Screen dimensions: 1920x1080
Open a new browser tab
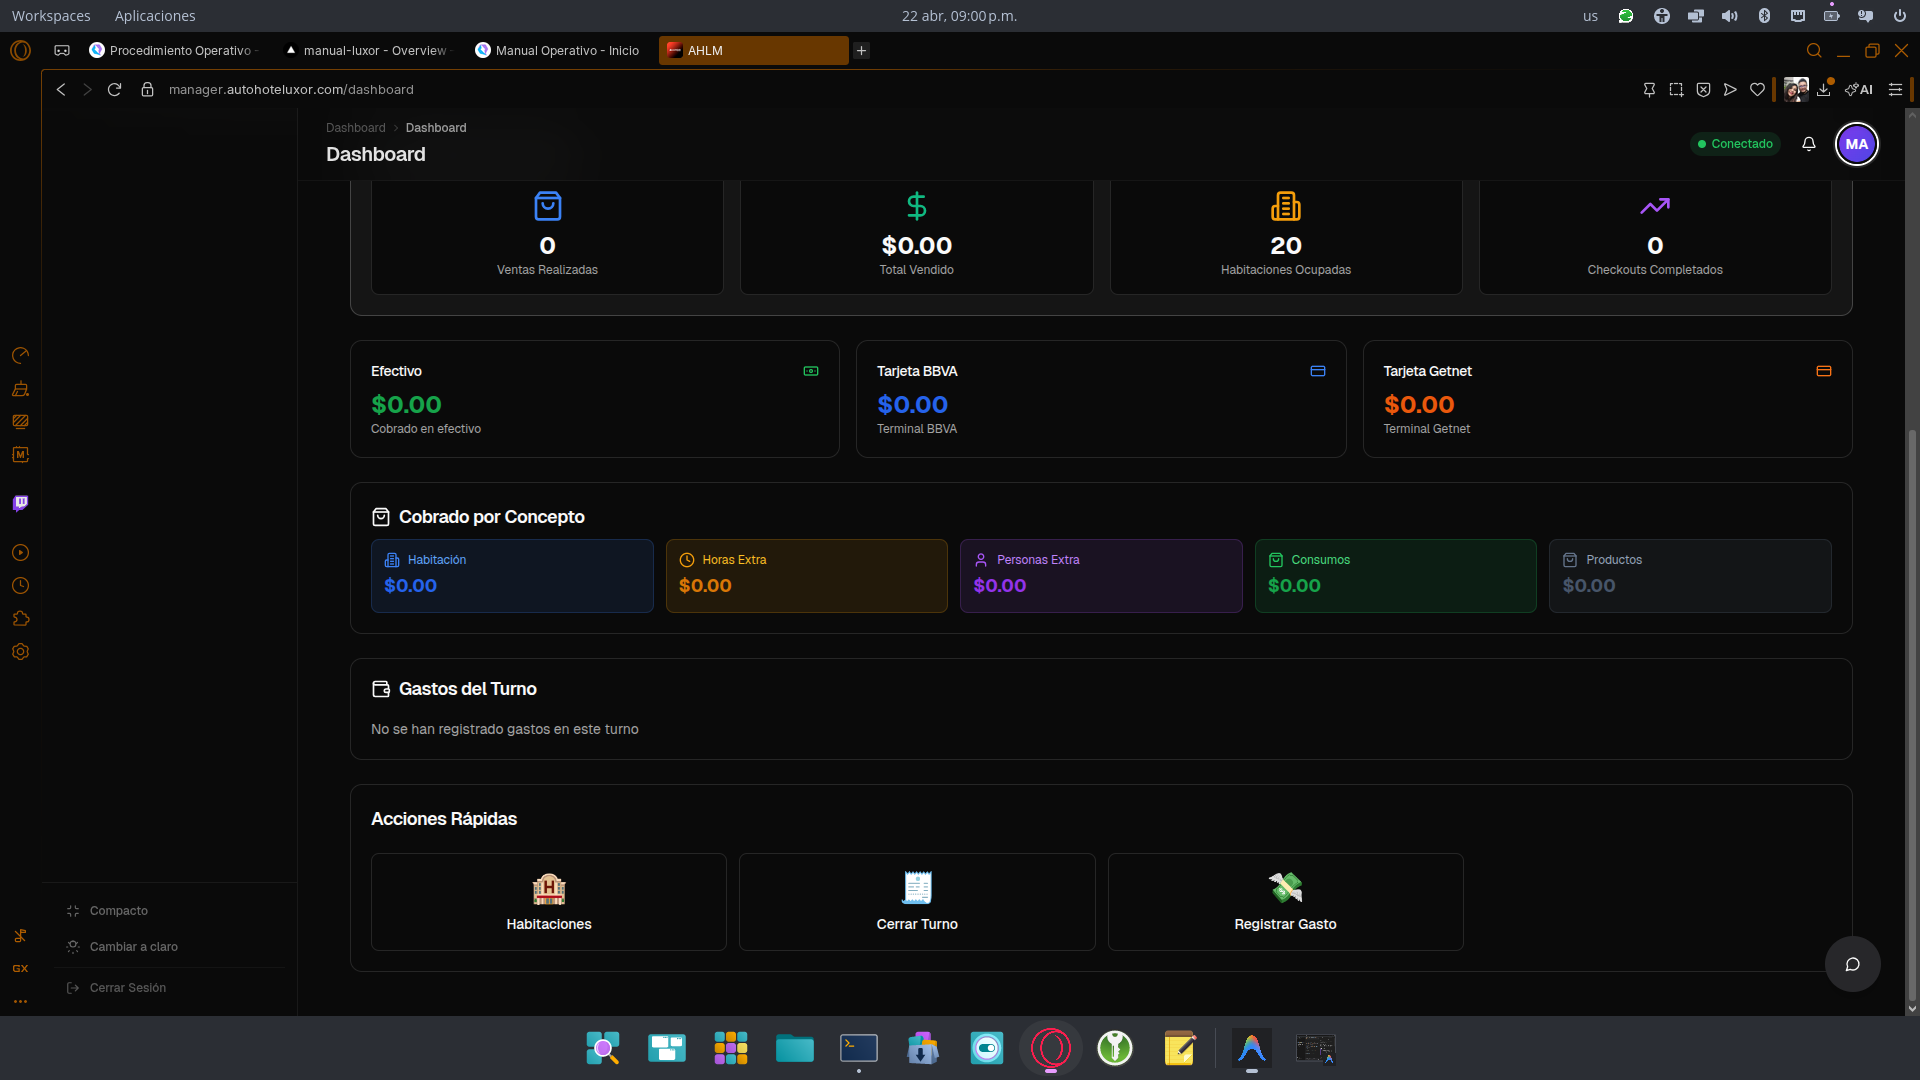861,51
